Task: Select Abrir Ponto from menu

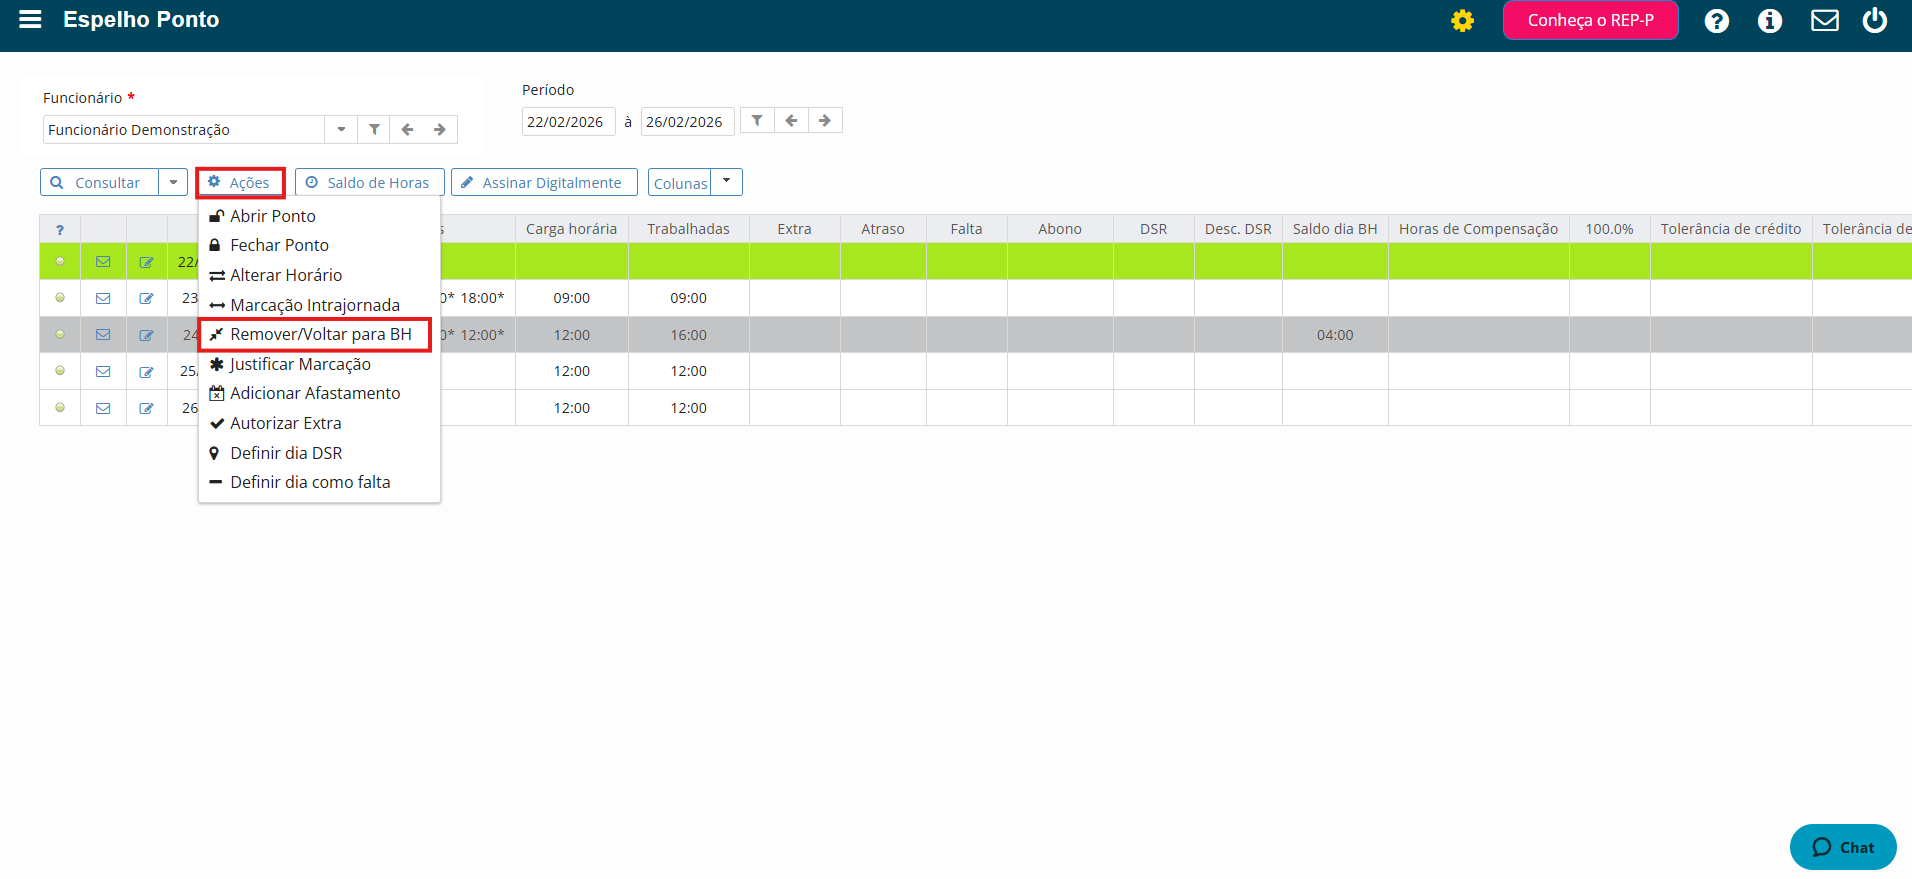Action: point(319,216)
